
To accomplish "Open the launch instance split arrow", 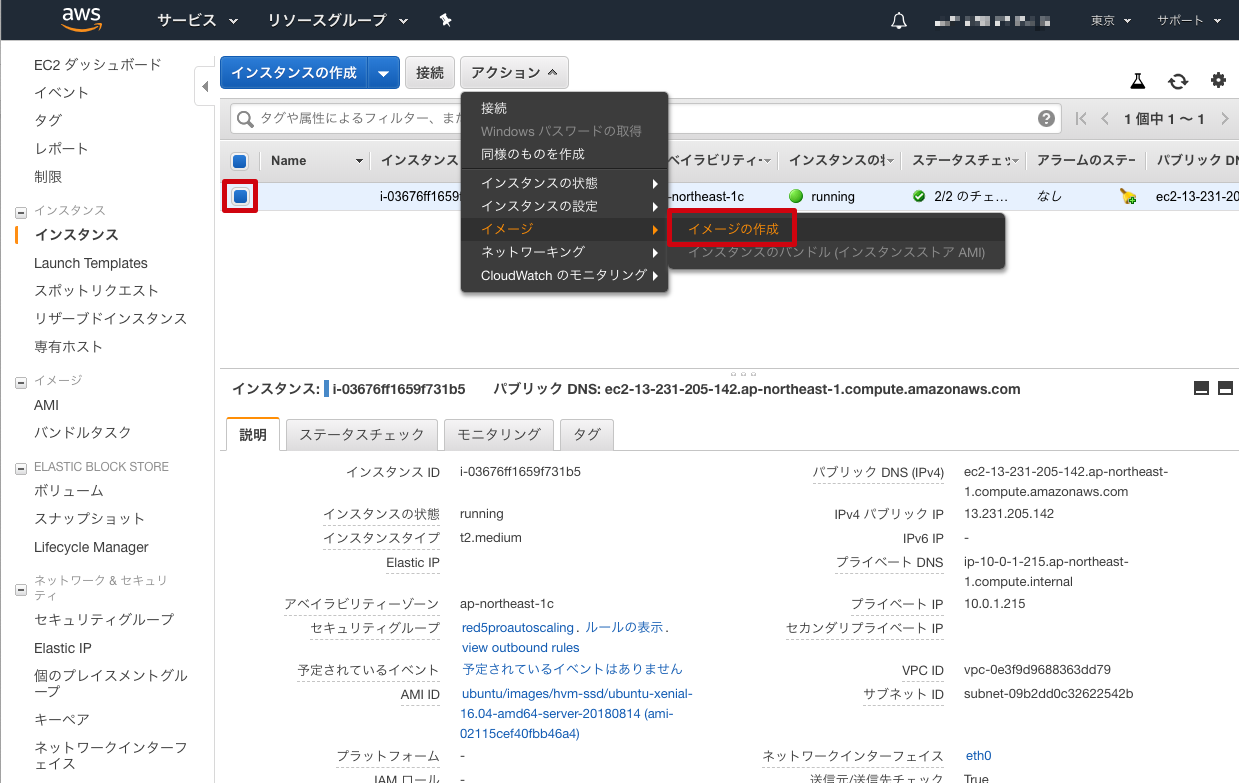I will (384, 73).
